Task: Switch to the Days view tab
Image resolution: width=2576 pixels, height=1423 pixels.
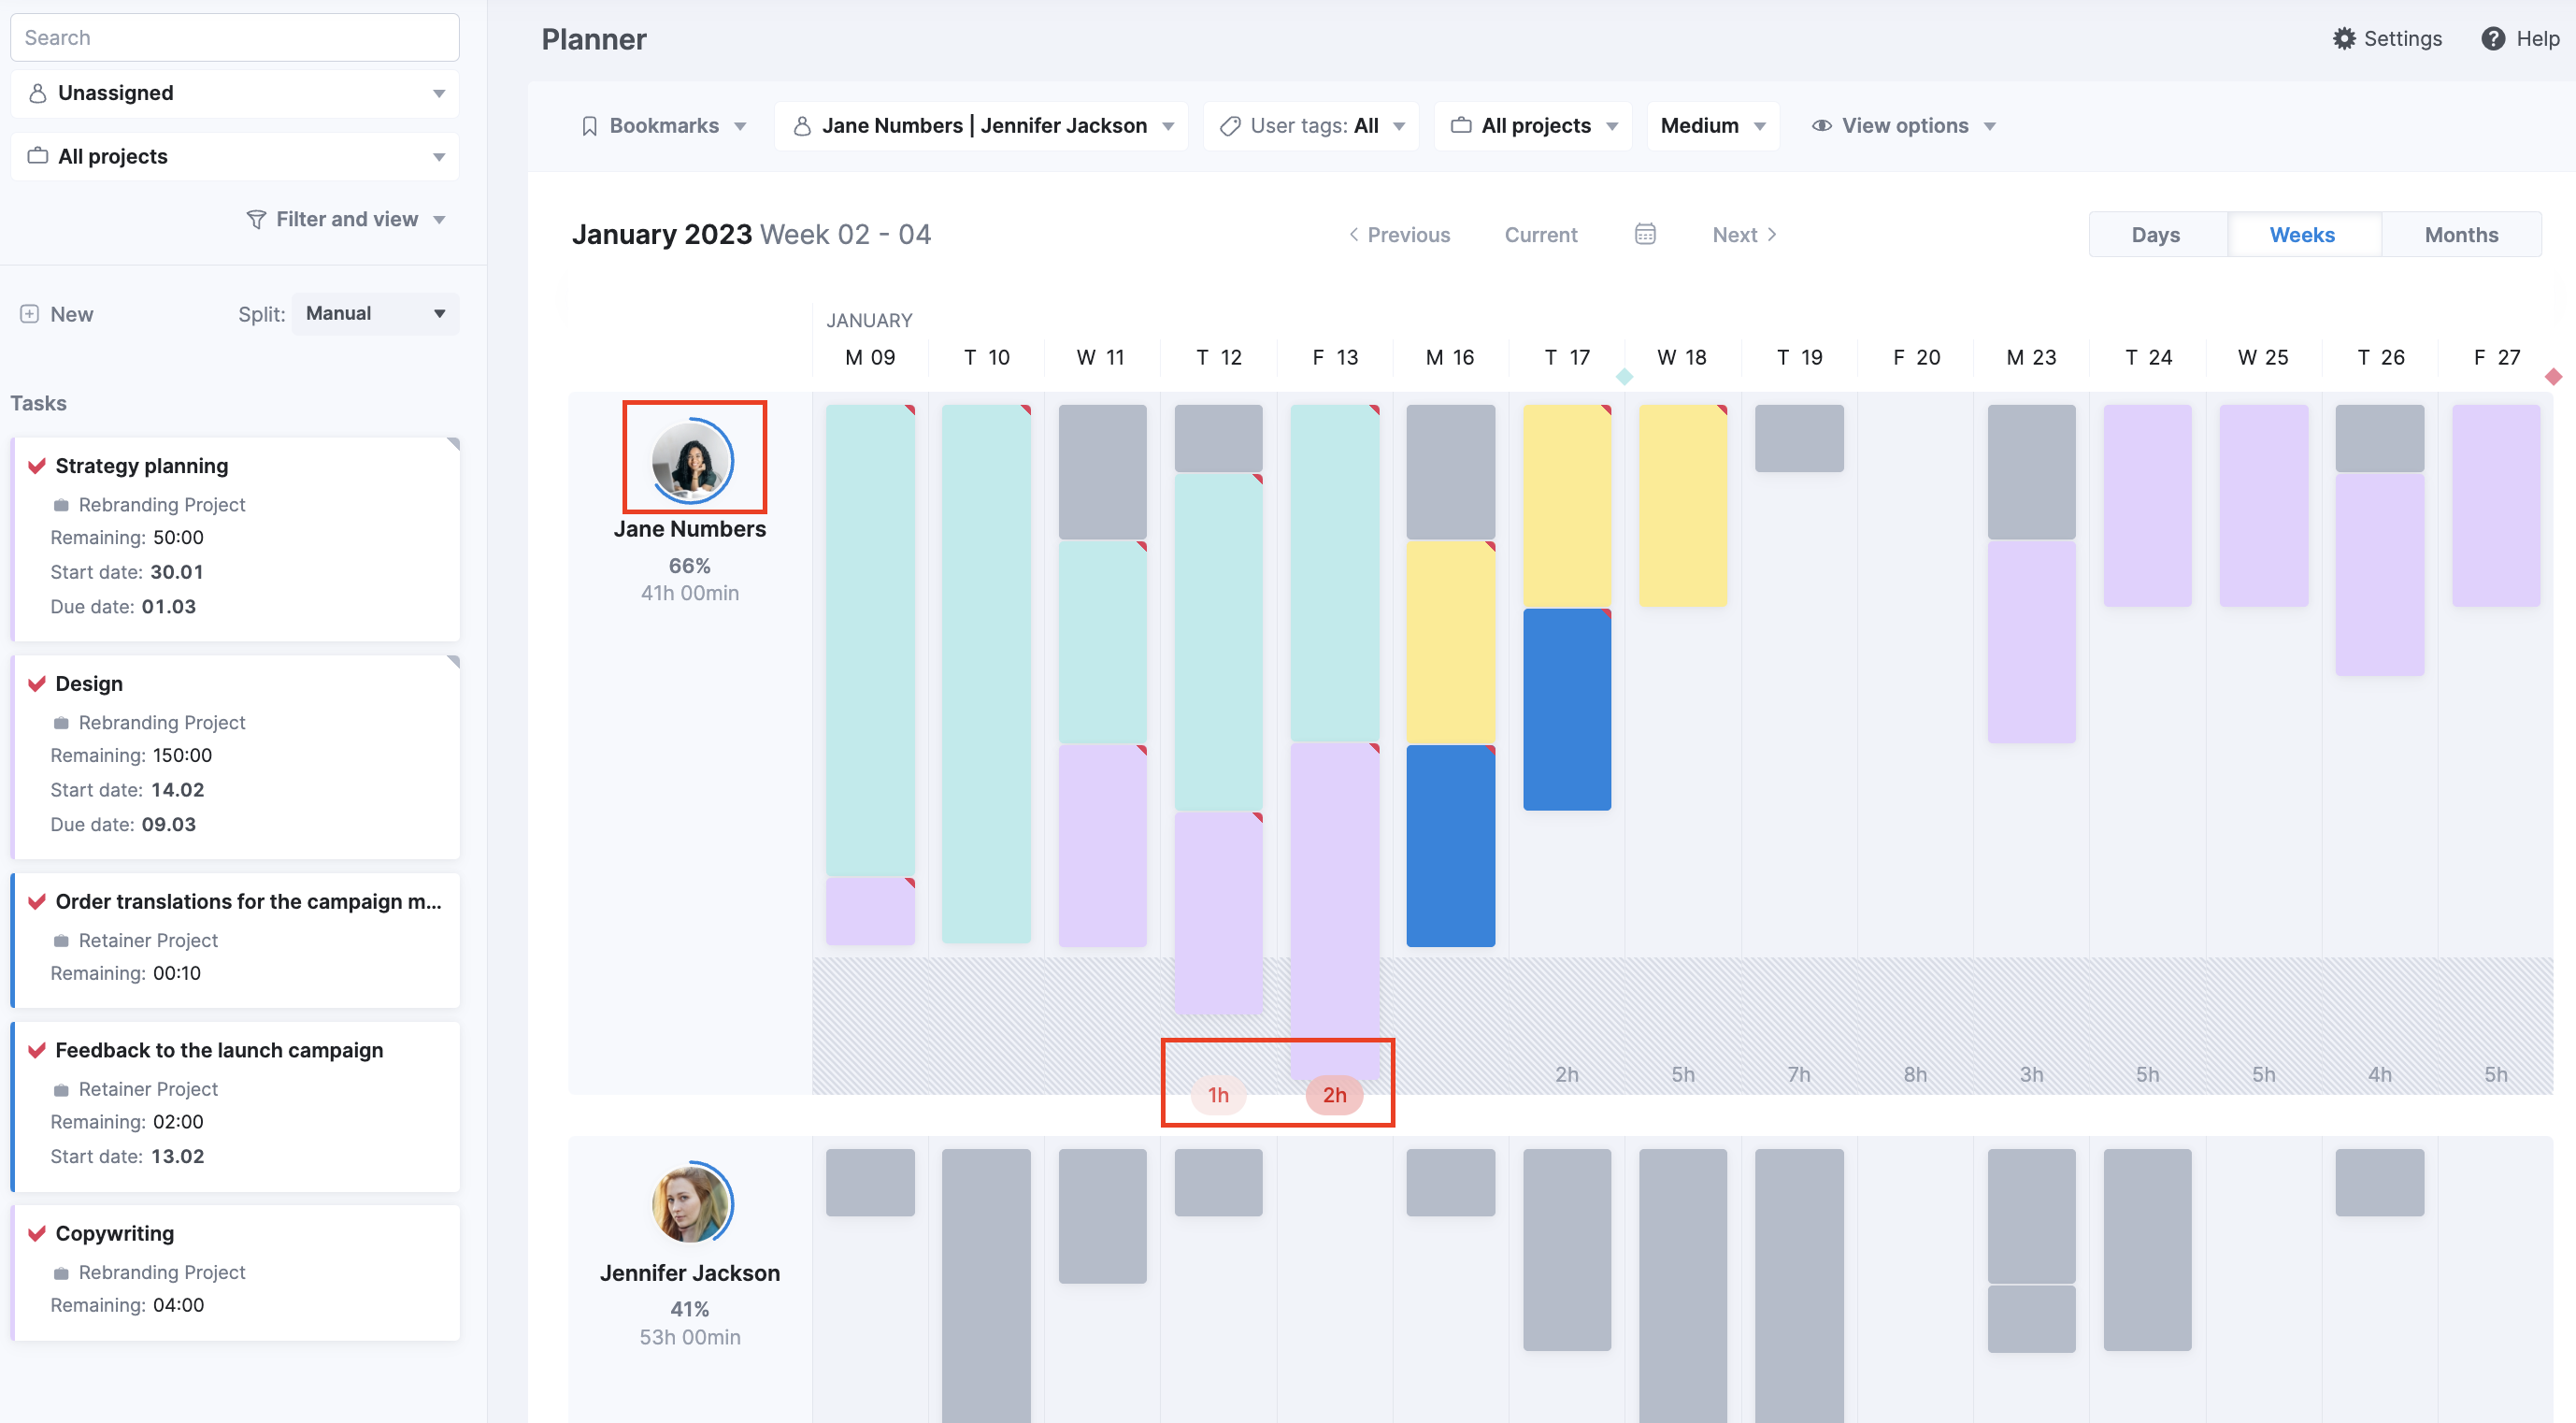Action: pyautogui.click(x=2157, y=235)
